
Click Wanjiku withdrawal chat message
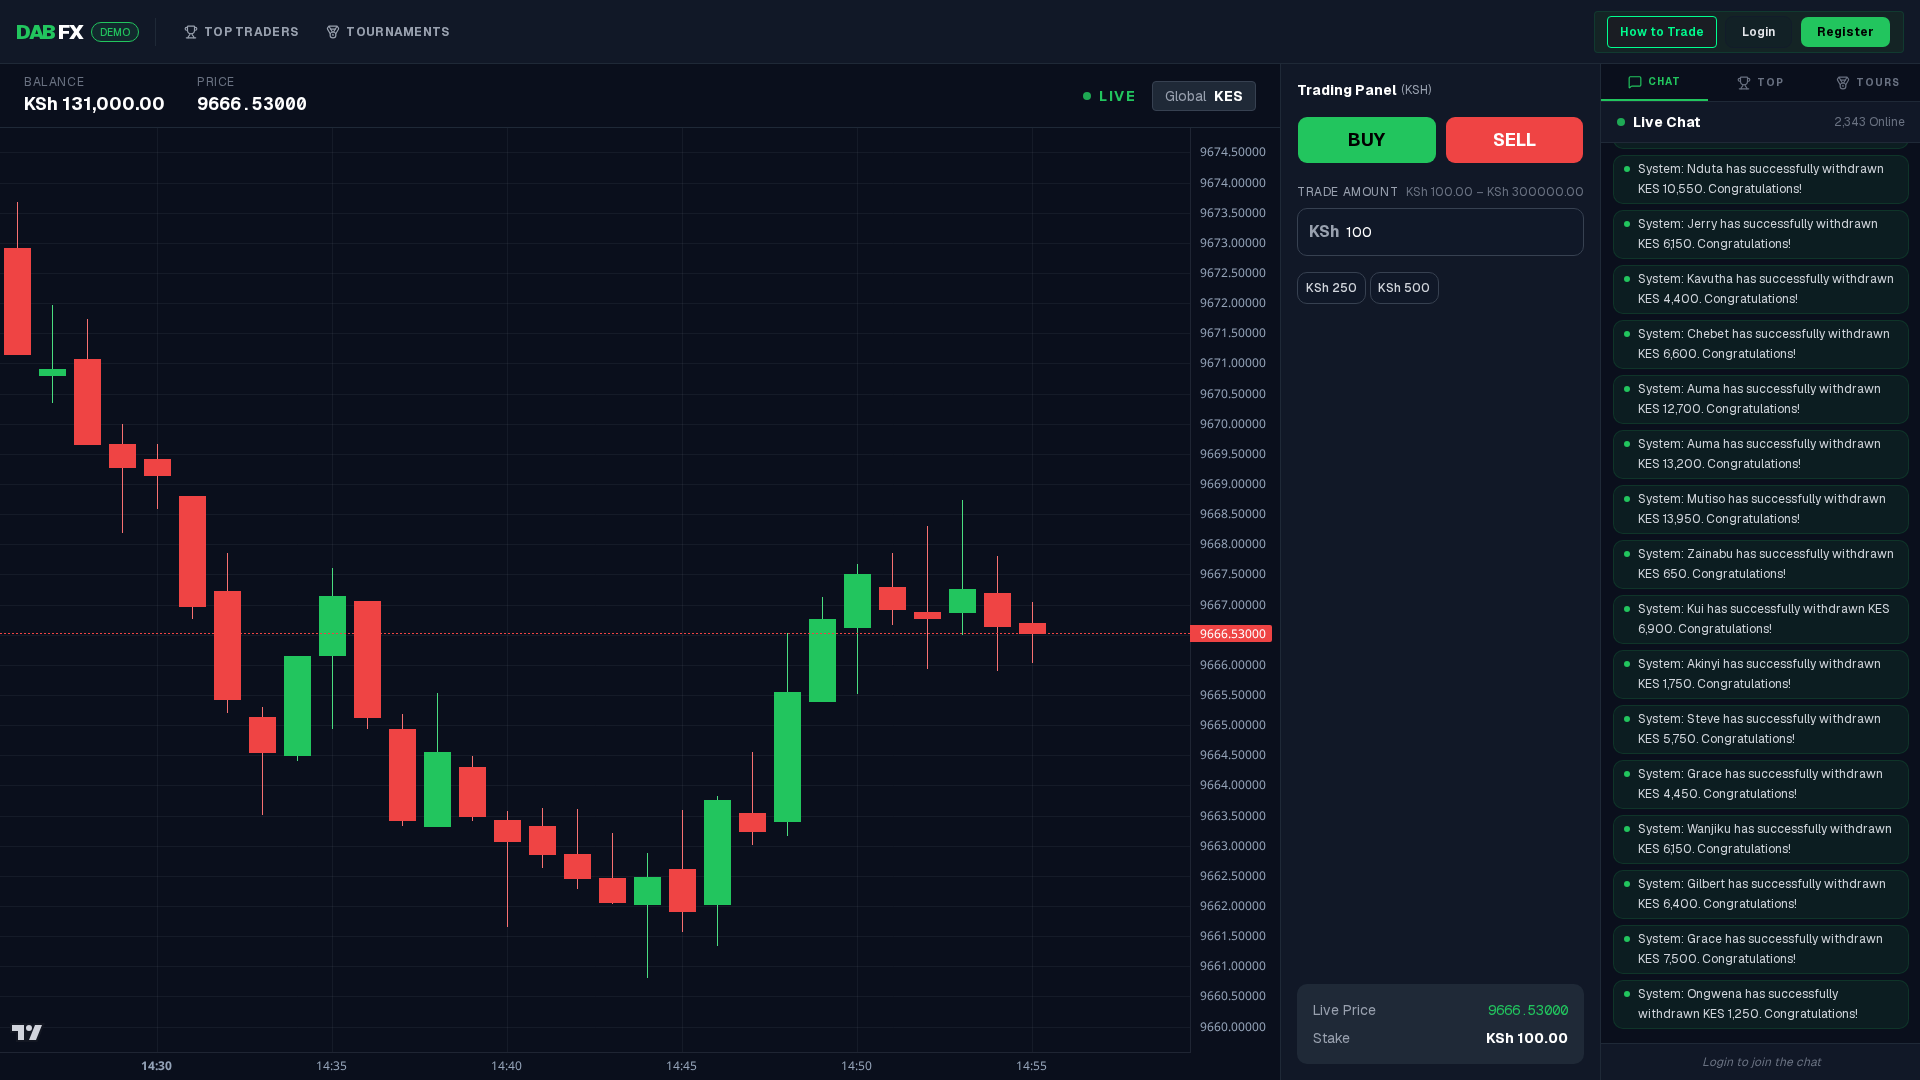pos(1761,839)
